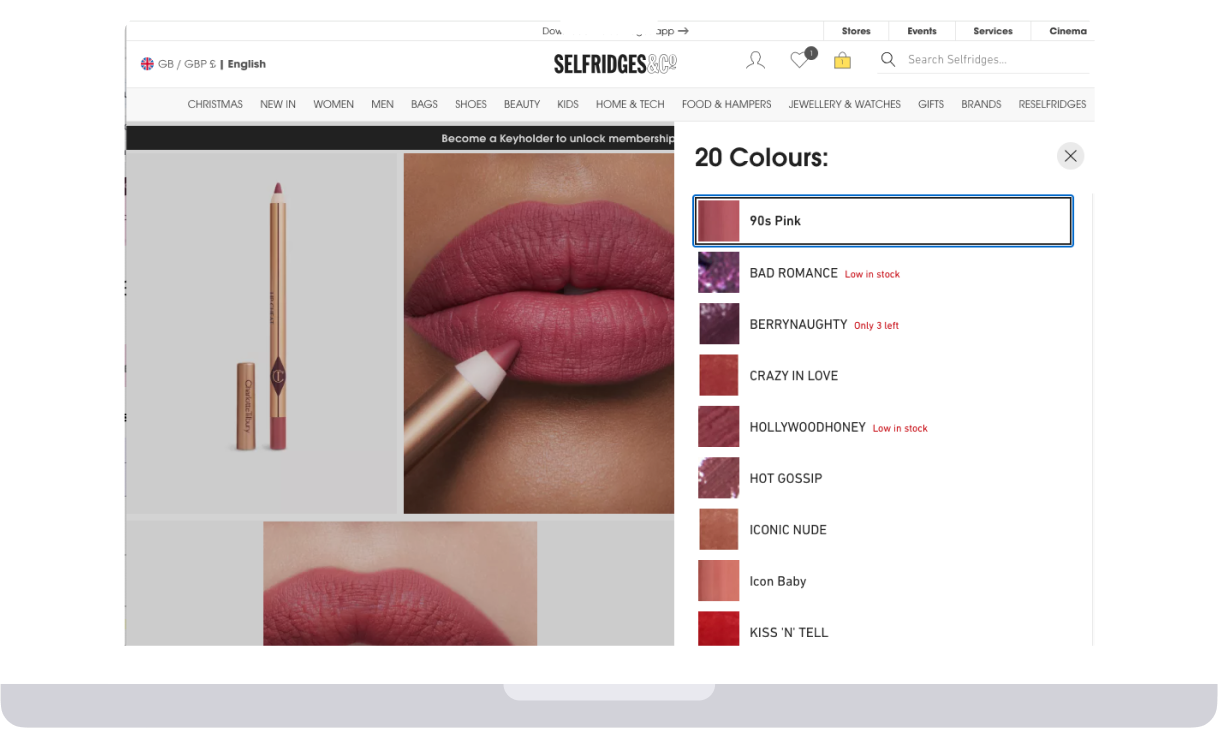Click the Selfridges & Co logo

pos(615,63)
